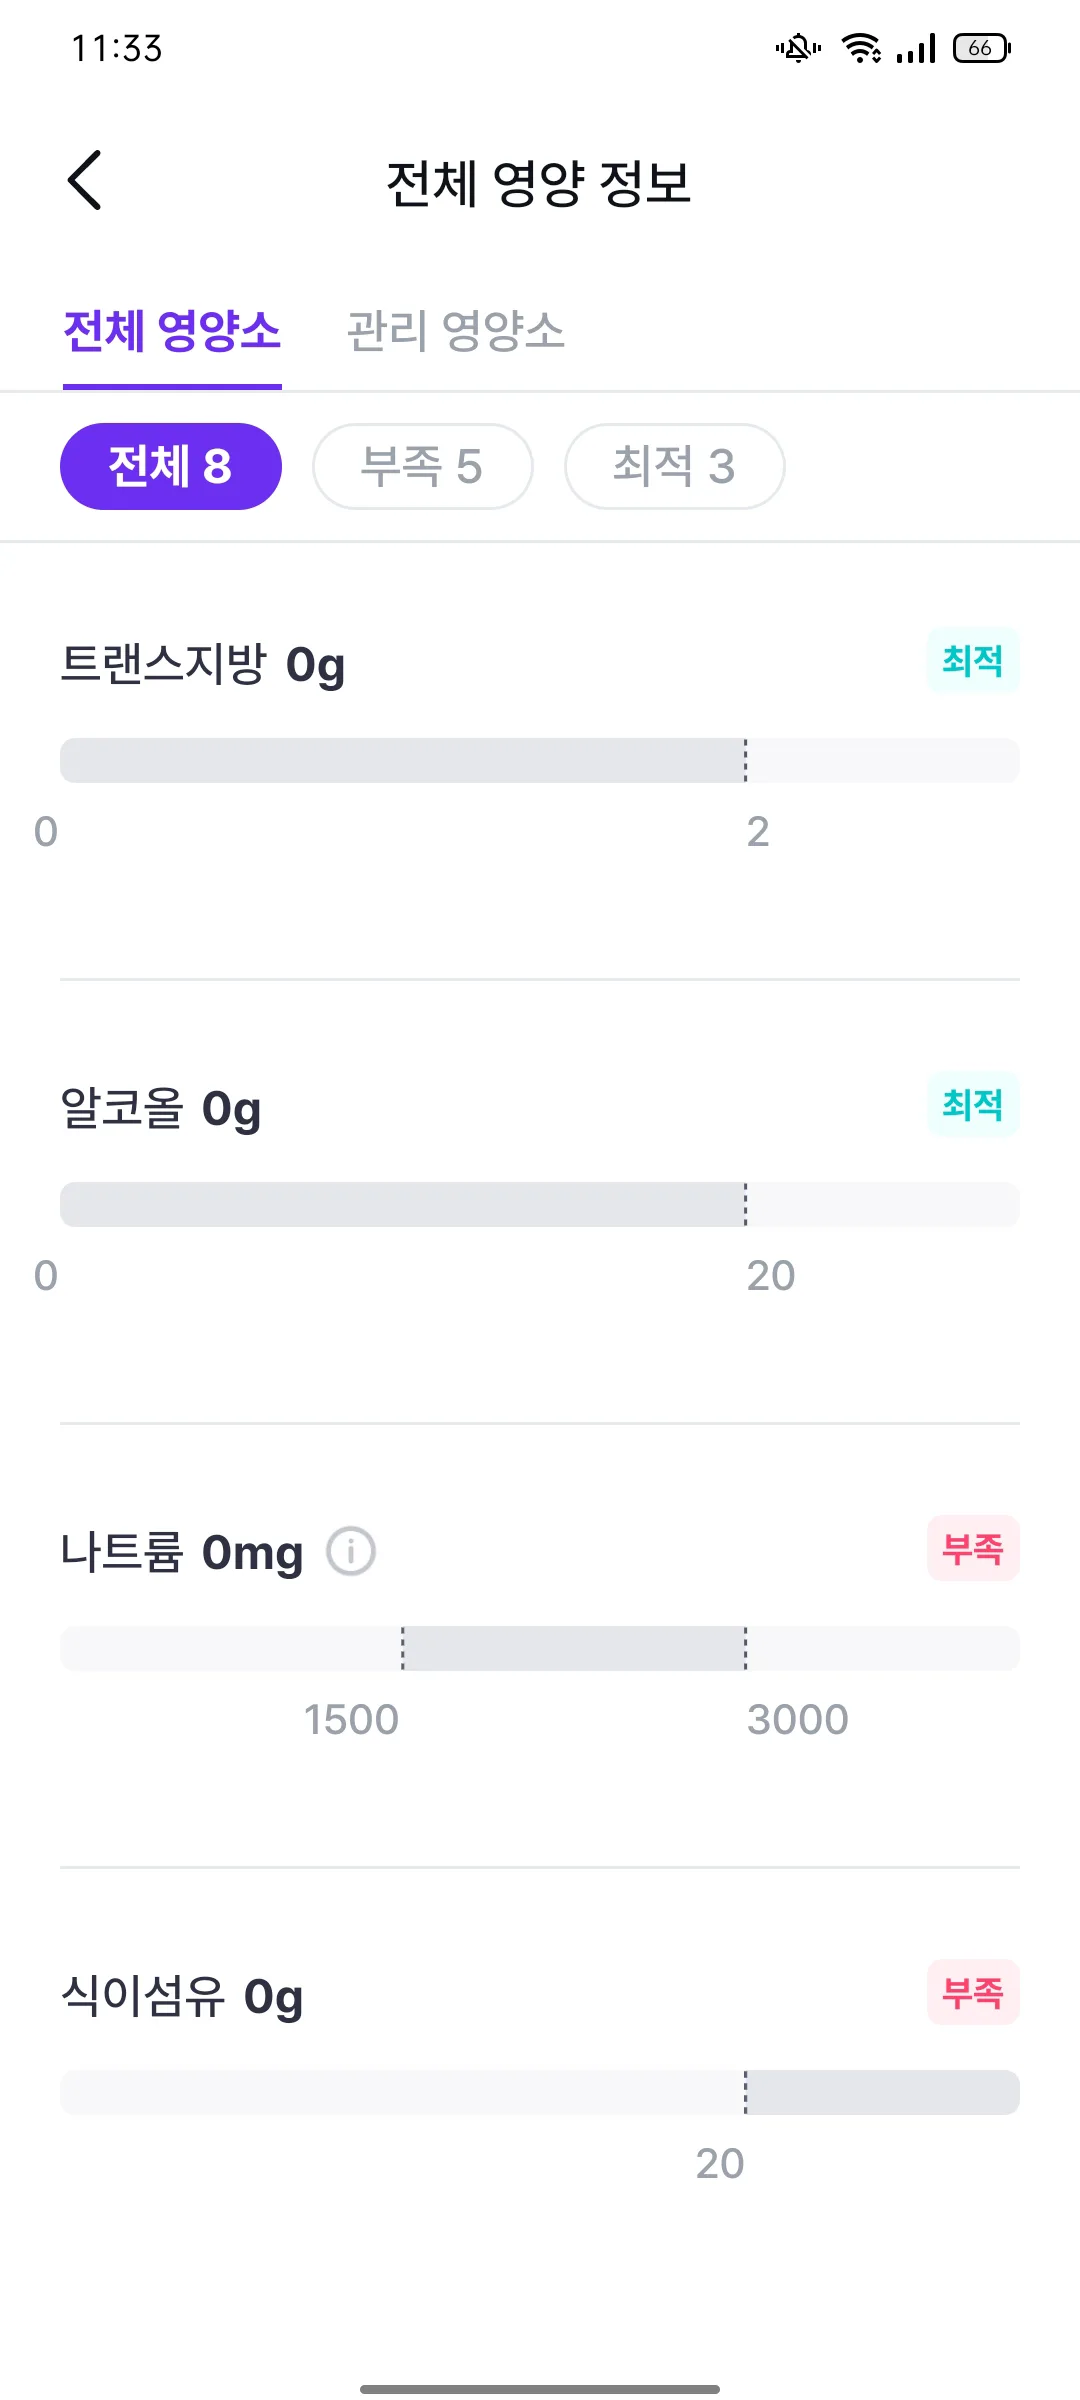1080x2400 pixels.
Task: Click the 트랜스지방 range bar
Action: 540,761
